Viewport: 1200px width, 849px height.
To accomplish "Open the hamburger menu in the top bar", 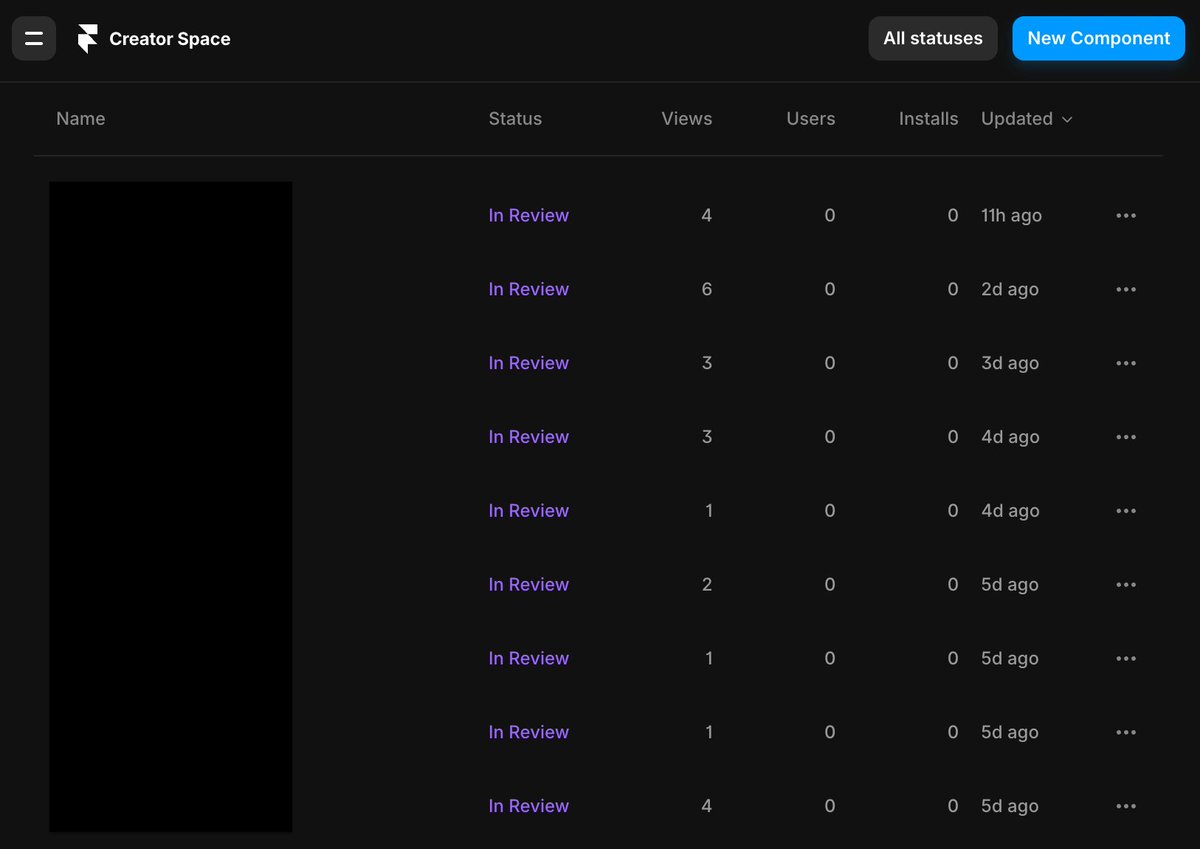I will click(34, 39).
